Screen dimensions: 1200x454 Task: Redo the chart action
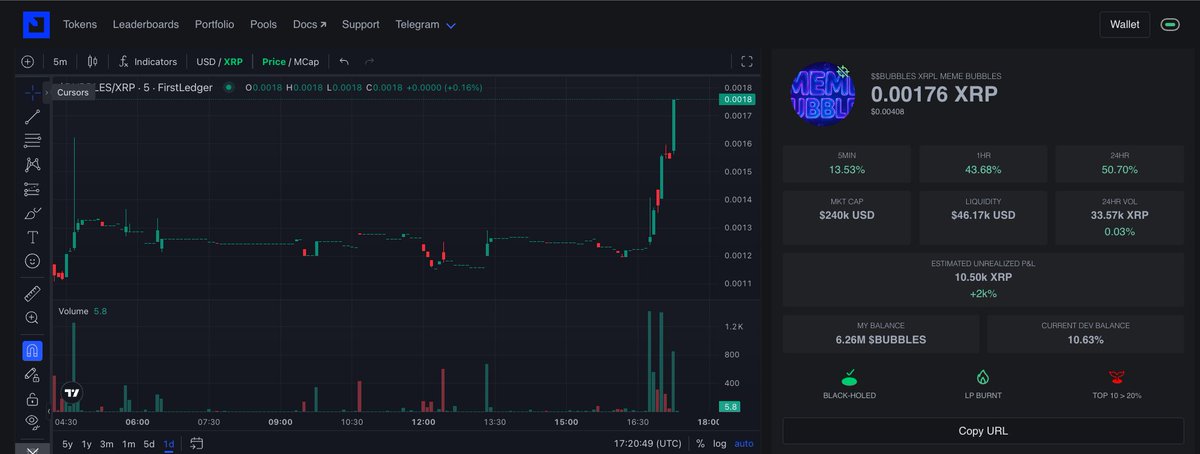tap(369, 62)
